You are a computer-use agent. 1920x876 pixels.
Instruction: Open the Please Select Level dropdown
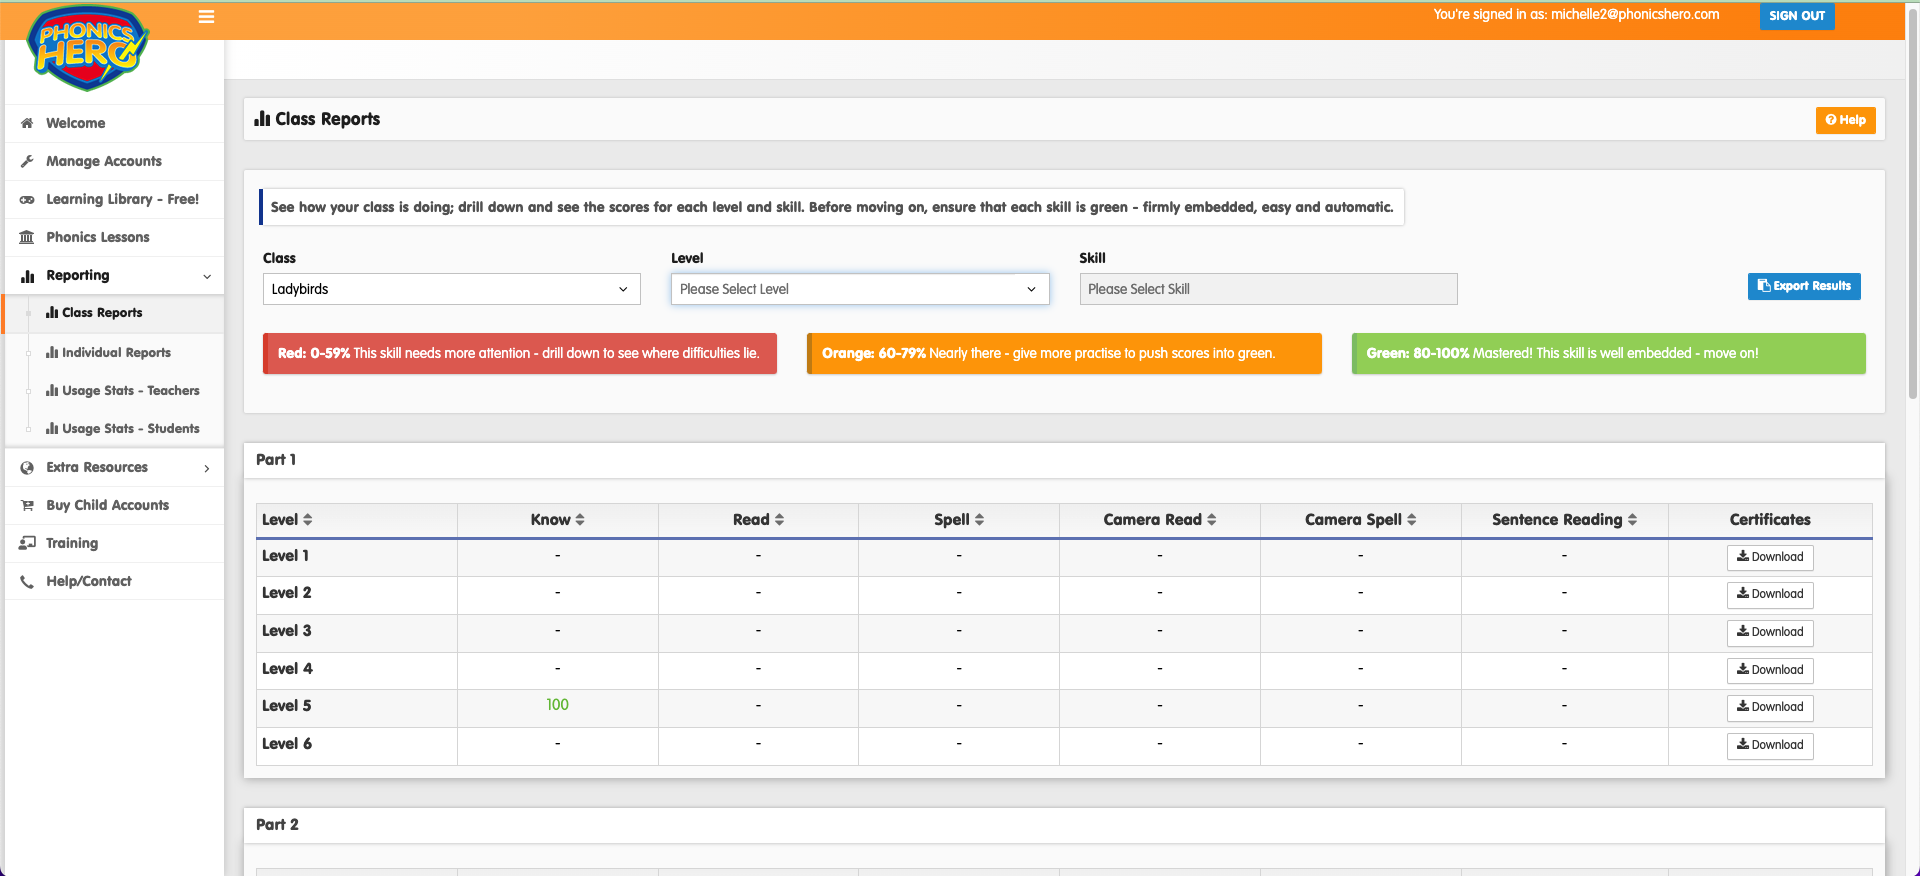860,289
